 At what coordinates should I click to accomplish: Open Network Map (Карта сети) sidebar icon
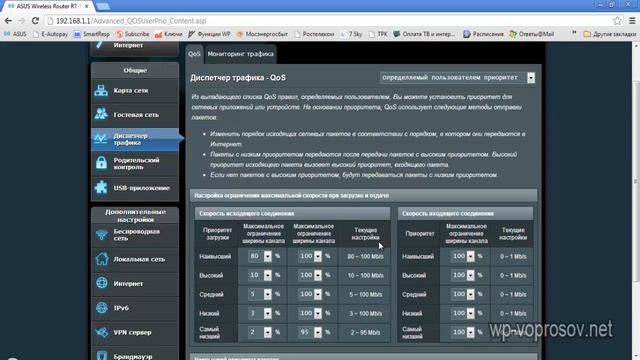tap(101, 90)
